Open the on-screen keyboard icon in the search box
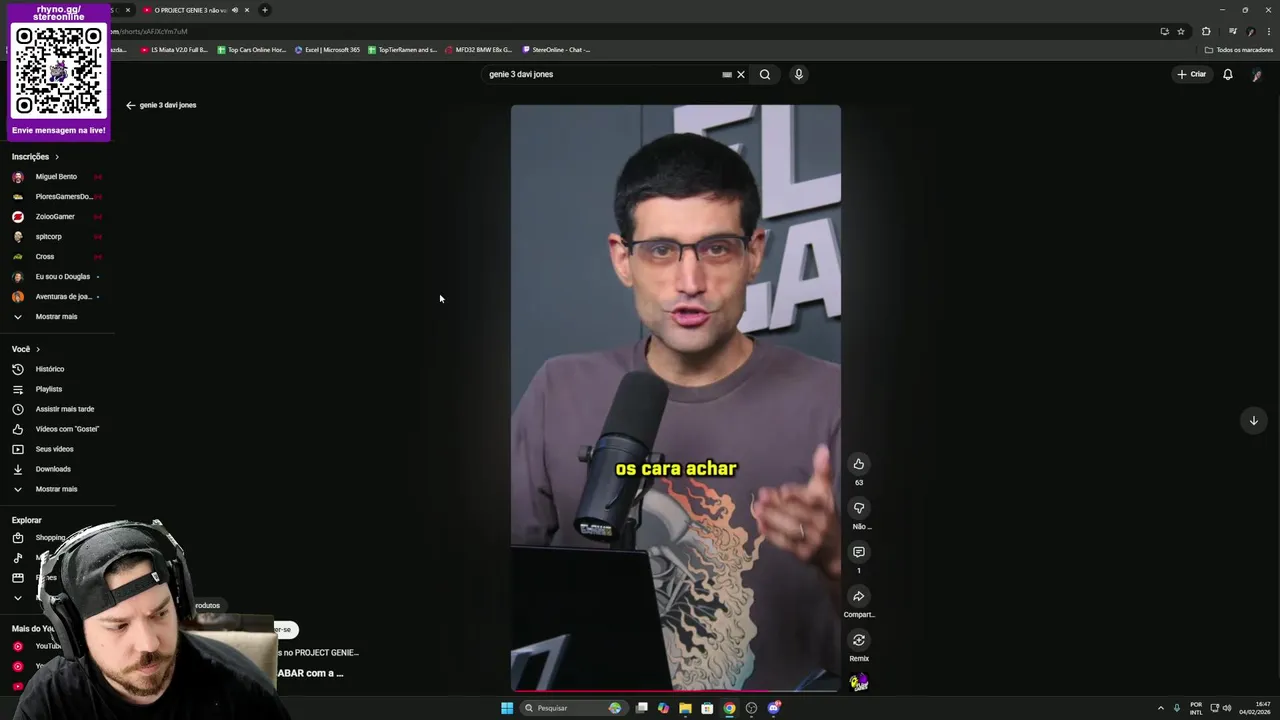 click(x=727, y=74)
